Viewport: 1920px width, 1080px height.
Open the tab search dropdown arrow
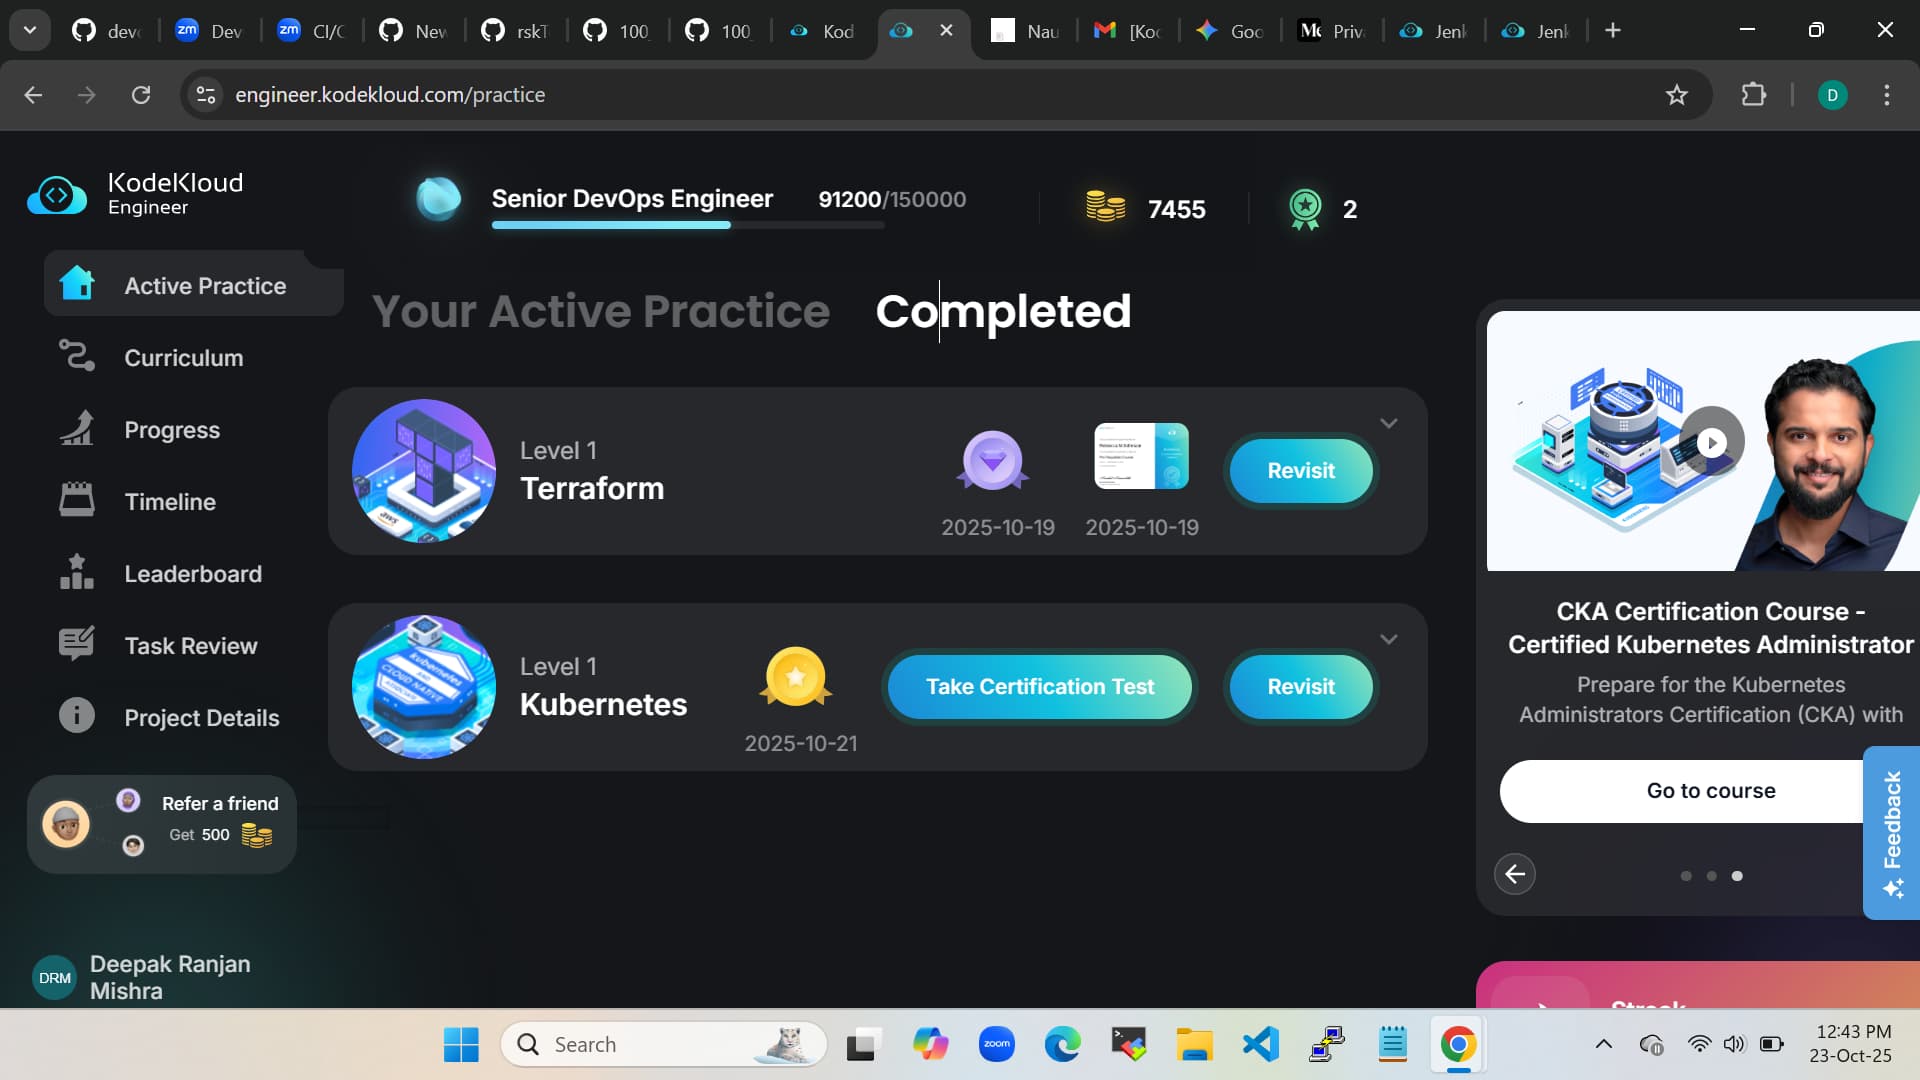(30, 30)
